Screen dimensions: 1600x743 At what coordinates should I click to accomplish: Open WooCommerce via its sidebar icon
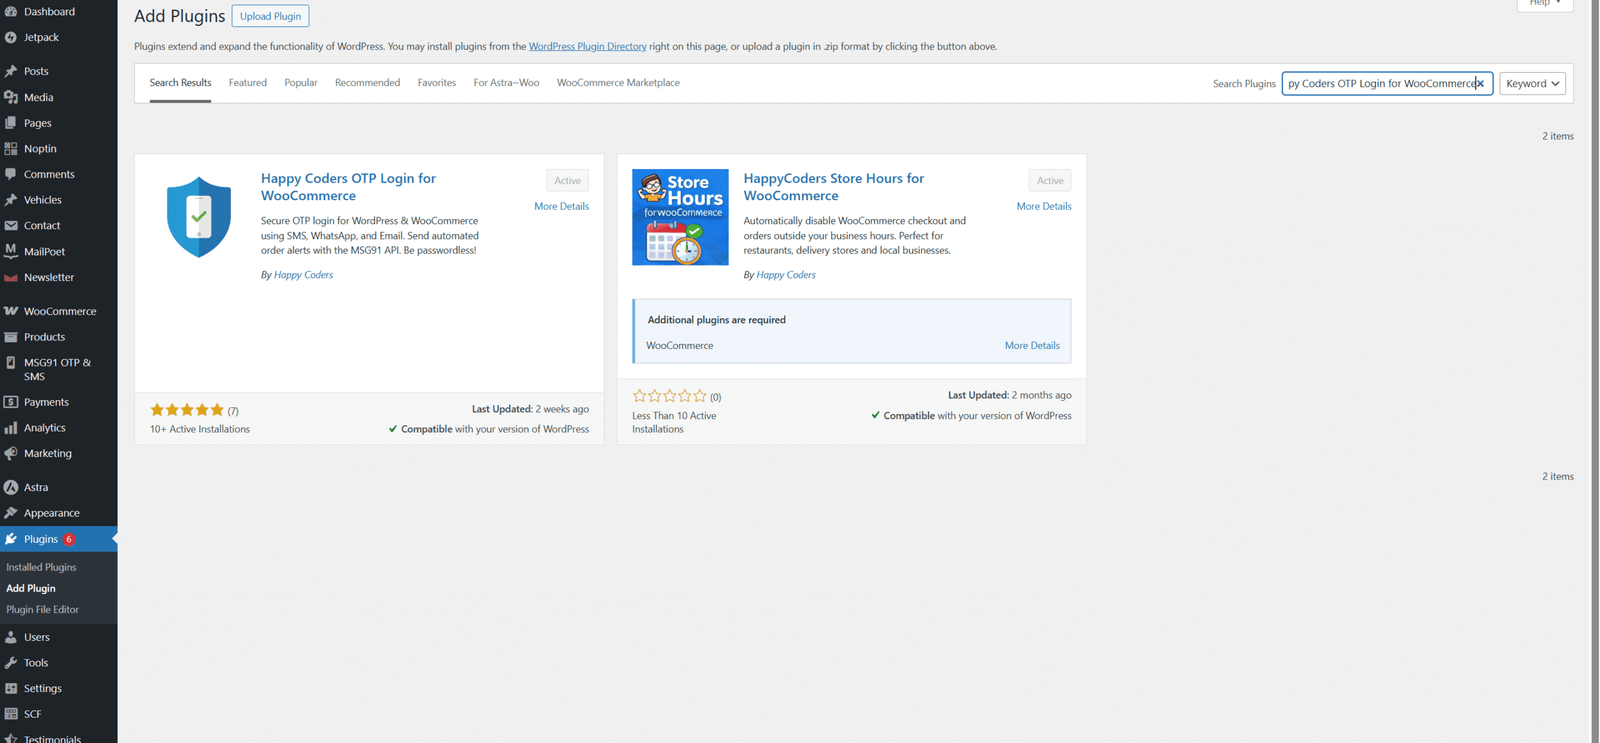[x=11, y=311]
